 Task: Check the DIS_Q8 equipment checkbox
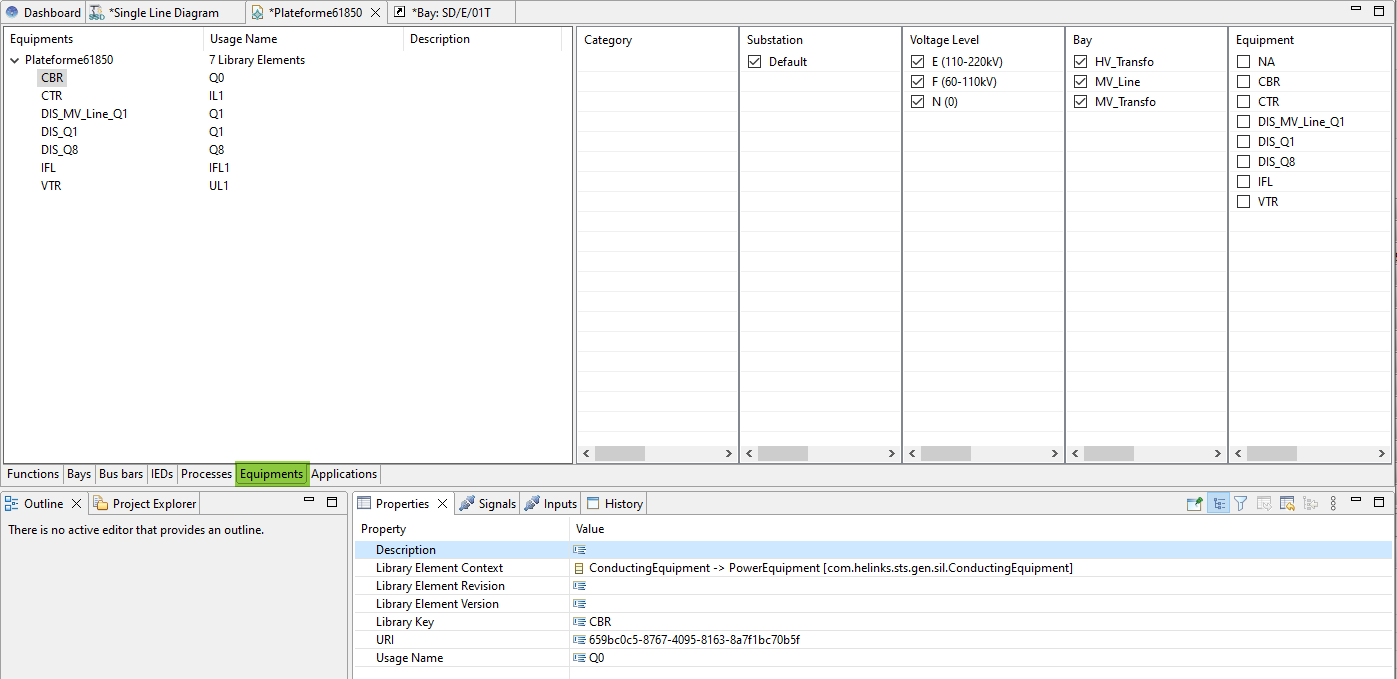1244,162
